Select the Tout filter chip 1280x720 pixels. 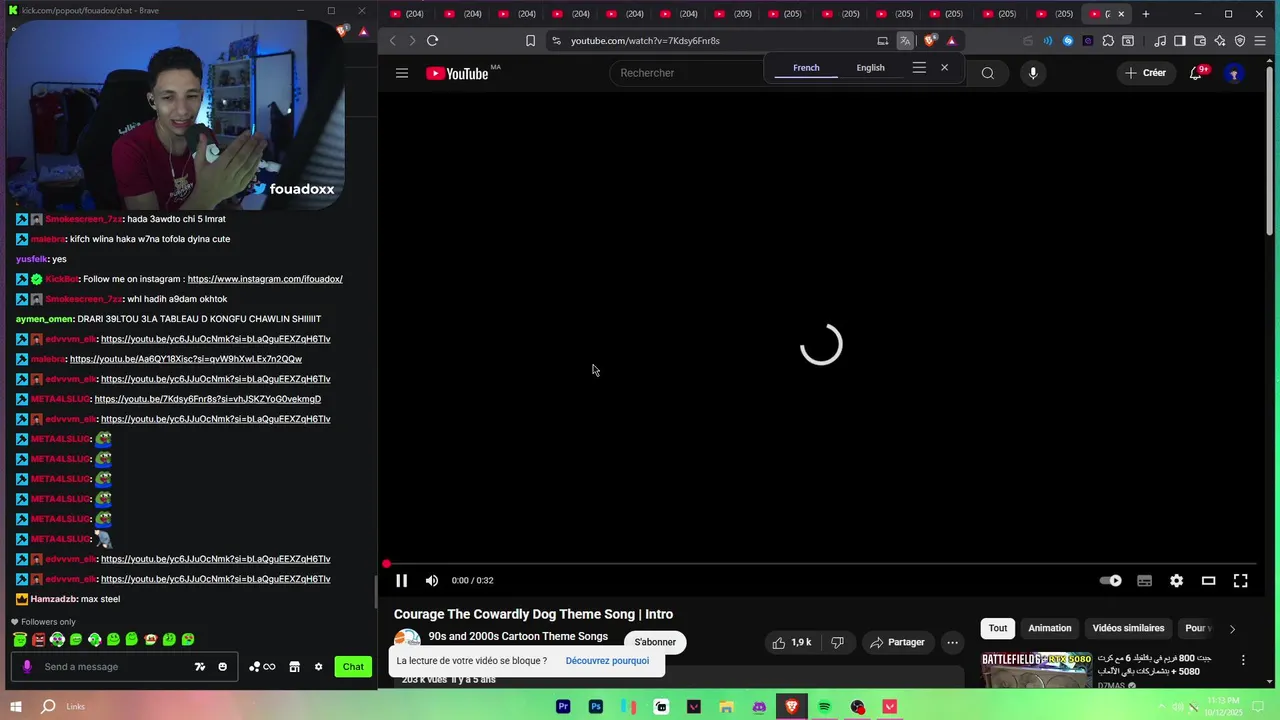click(998, 628)
